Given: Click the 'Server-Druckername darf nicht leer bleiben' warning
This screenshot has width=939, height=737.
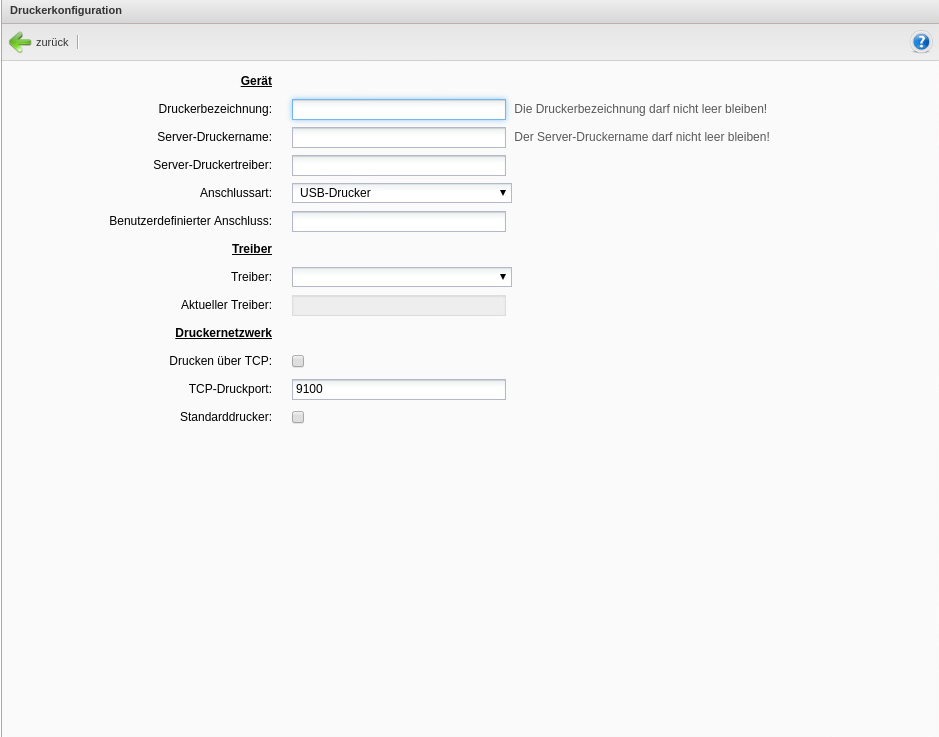Looking at the screenshot, I should tap(641, 137).
